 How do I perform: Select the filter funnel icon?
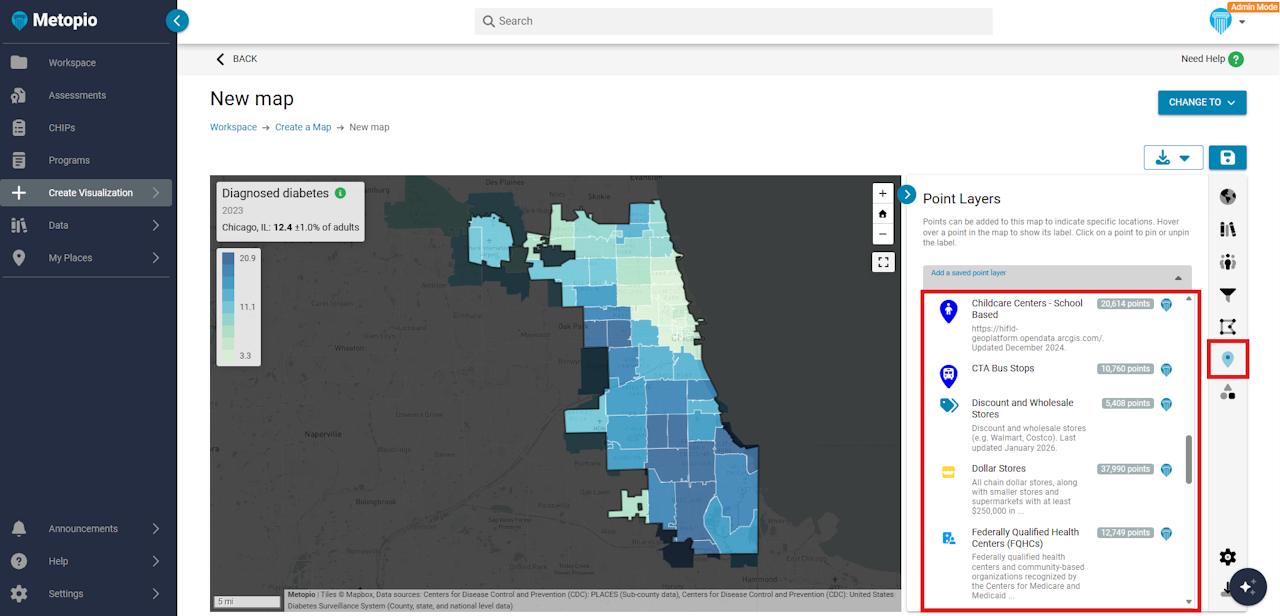pos(1228,294)
